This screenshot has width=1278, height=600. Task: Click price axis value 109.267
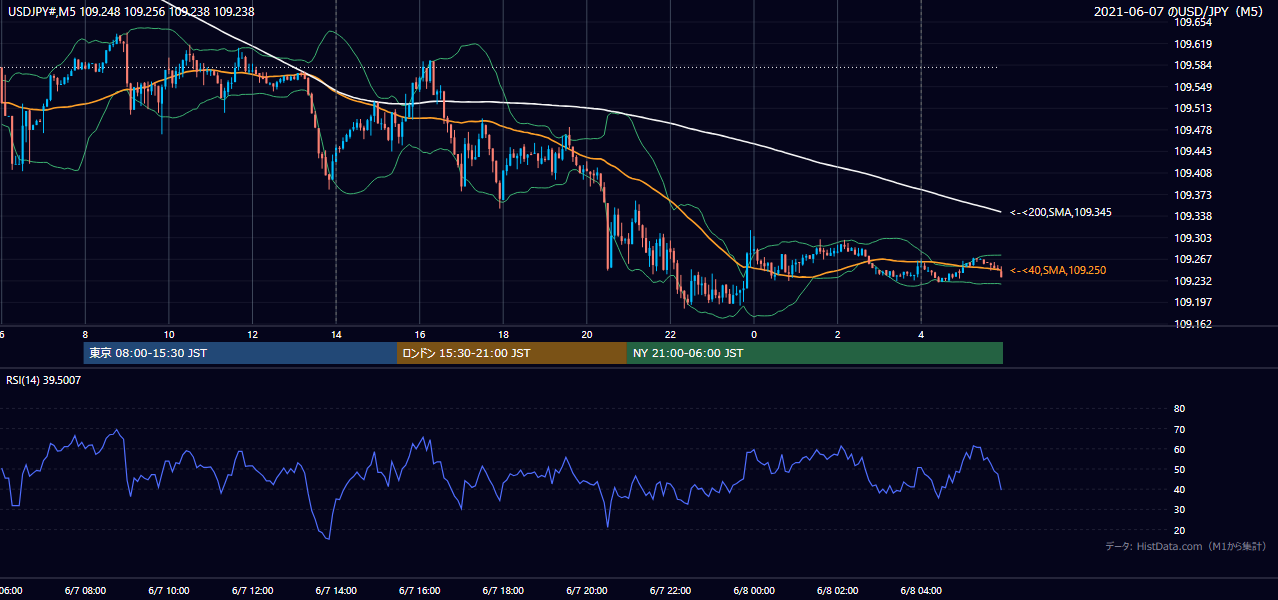tap(1194, 259)
